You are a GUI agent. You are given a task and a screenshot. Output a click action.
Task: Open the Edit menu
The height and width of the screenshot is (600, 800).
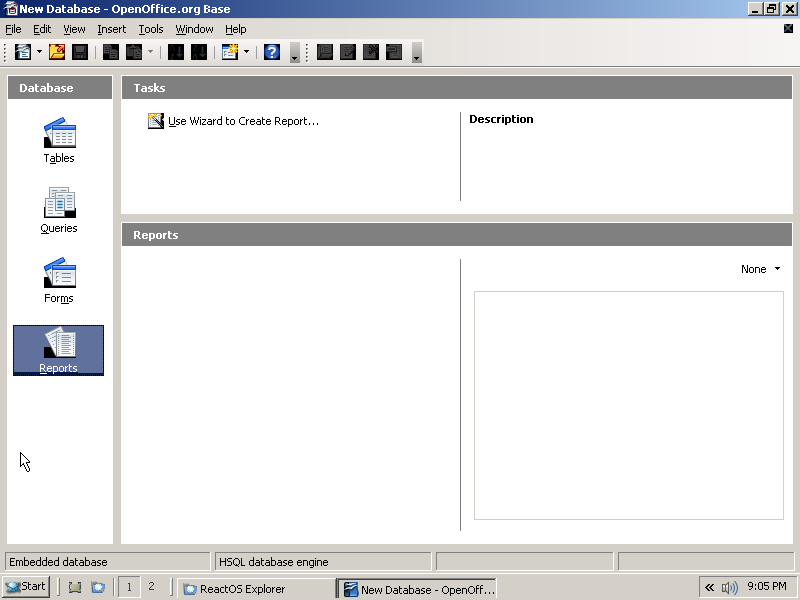(x=42, y=30)
